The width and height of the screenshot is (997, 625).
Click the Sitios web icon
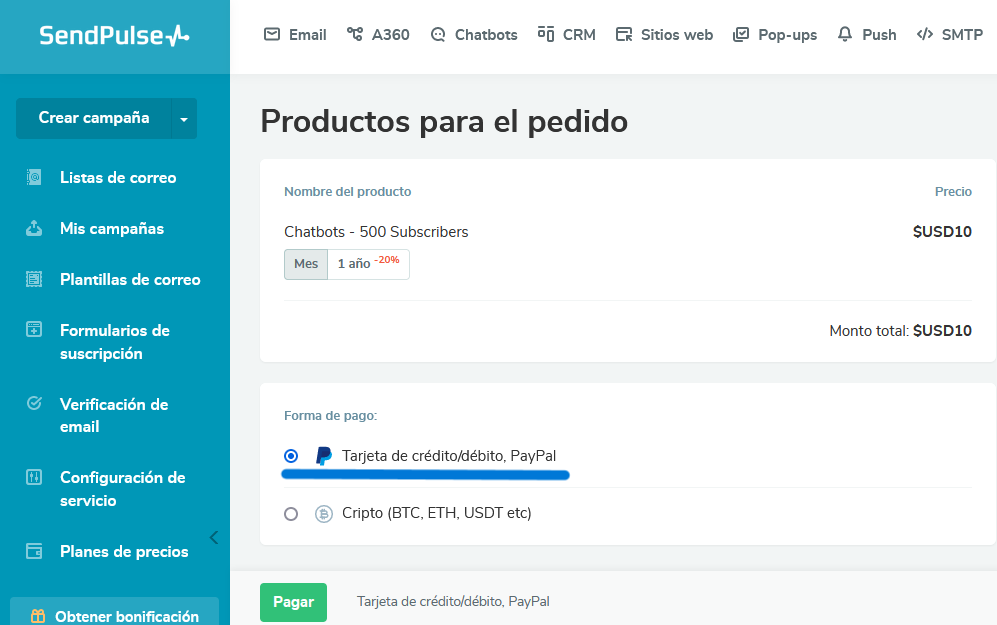[624, 34]
